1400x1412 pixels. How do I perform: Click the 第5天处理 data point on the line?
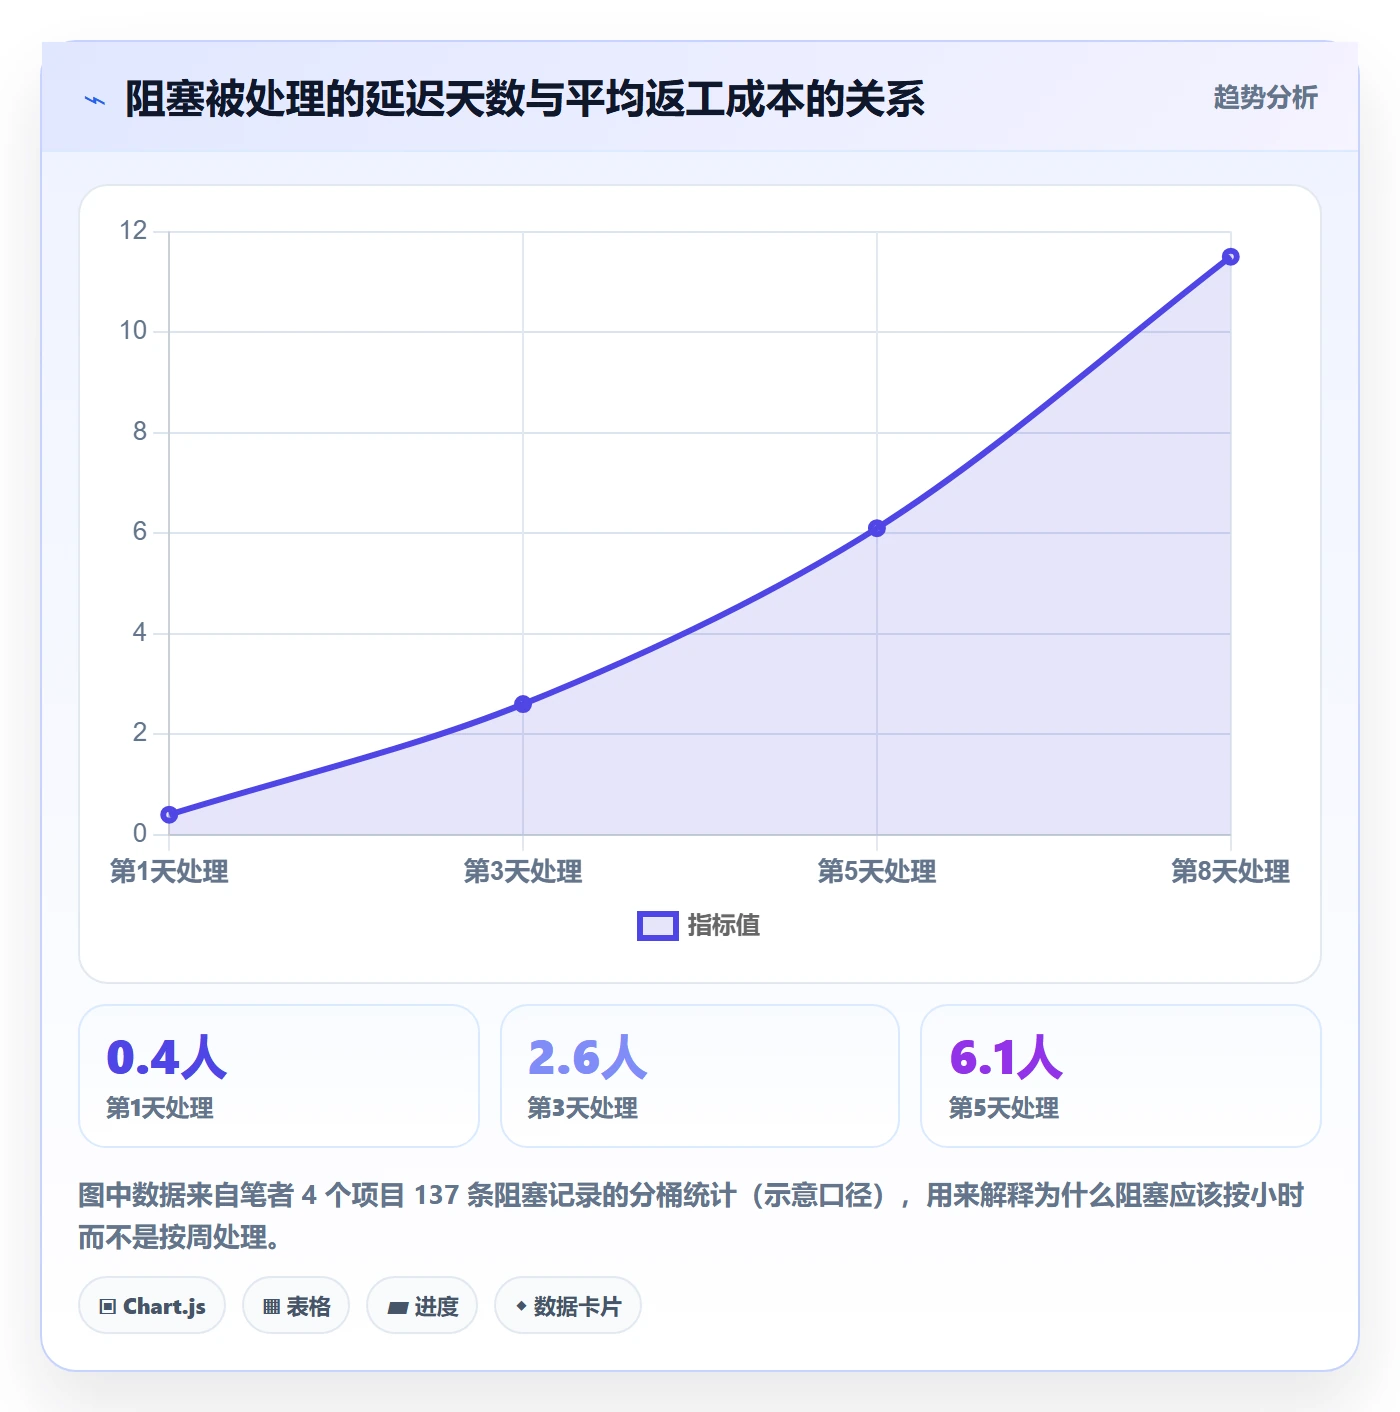pos(877,528)
